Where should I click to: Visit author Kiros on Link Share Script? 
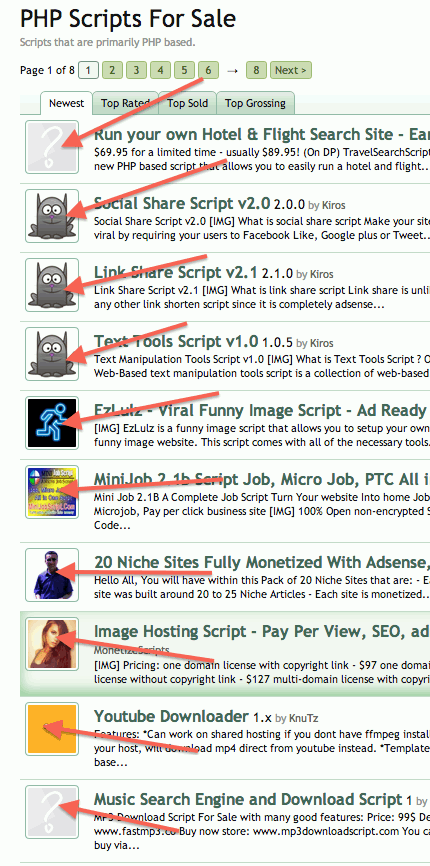[321, 274]
